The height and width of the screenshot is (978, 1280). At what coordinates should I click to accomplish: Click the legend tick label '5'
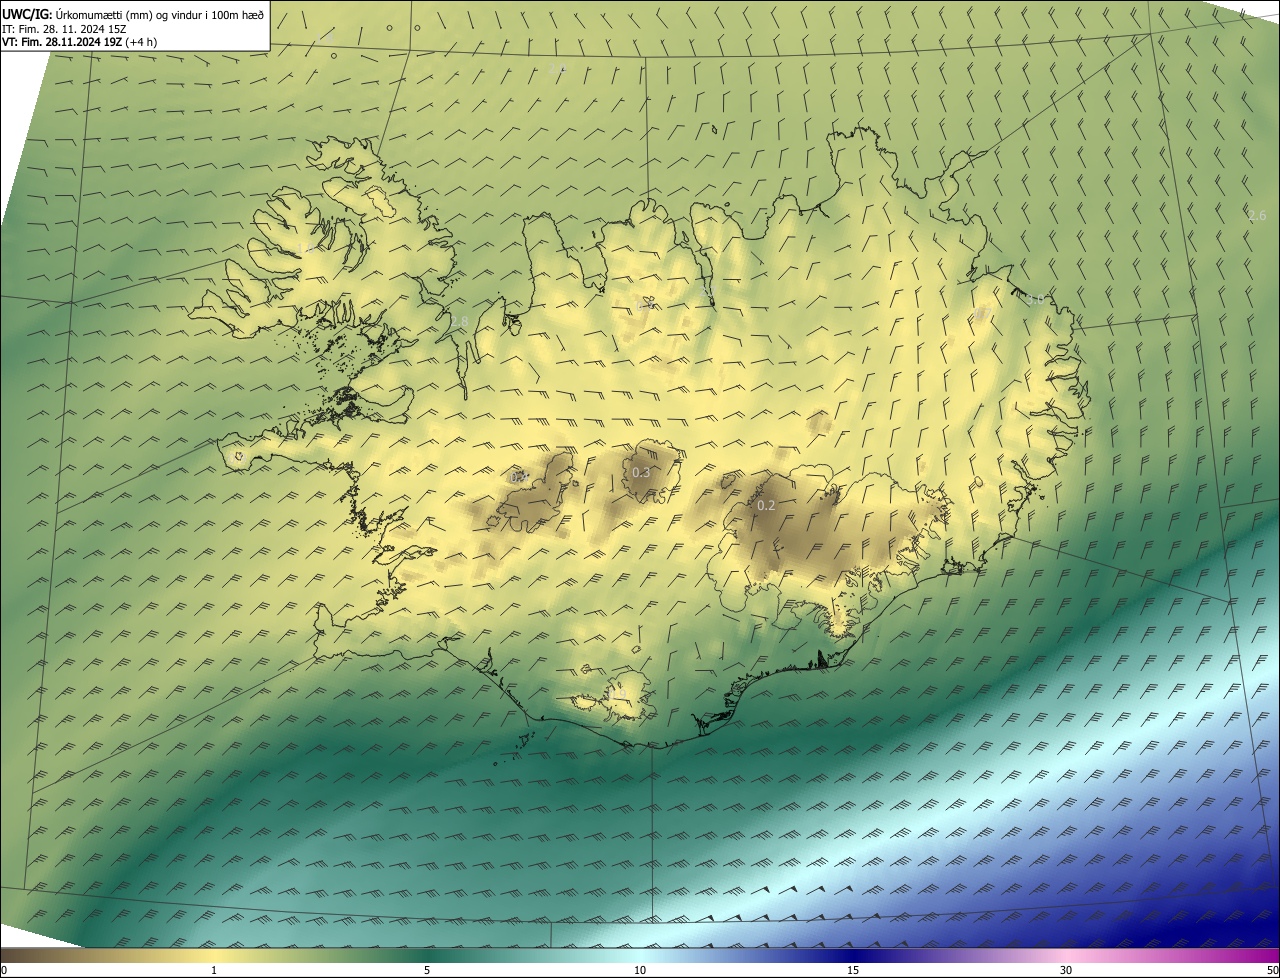[x=427, y=970]
